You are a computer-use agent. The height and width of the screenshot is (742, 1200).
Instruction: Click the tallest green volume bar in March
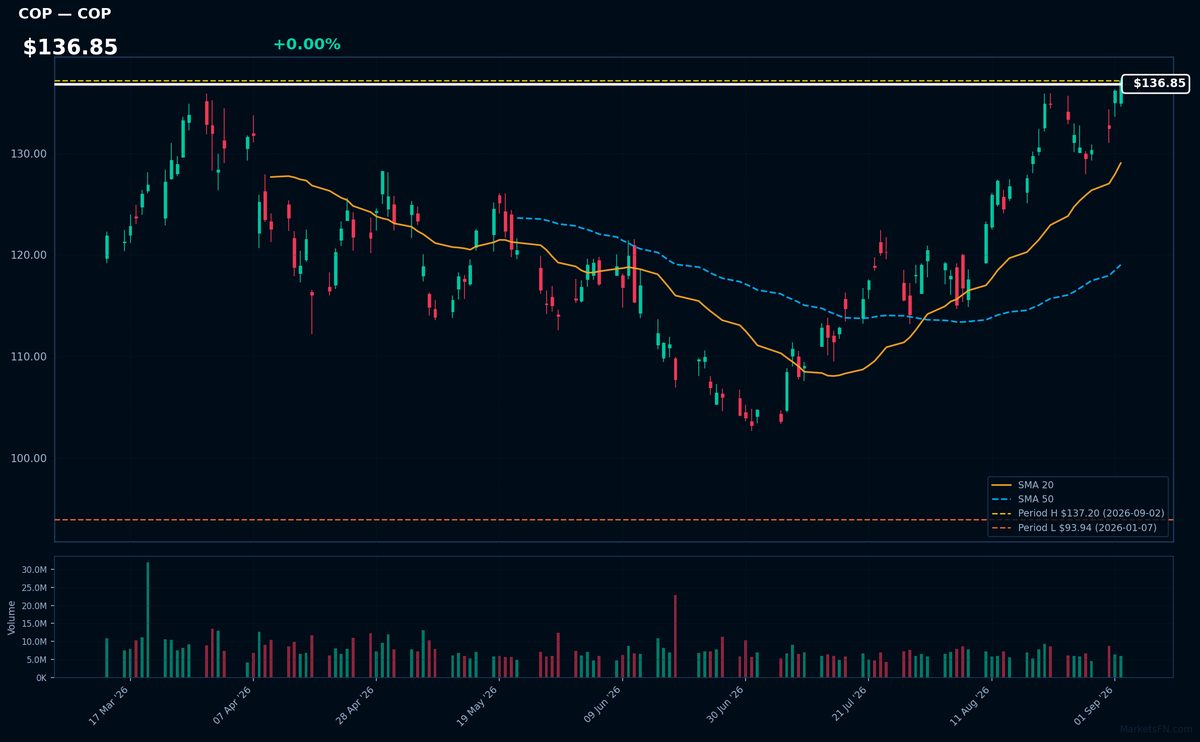point(148,620)
